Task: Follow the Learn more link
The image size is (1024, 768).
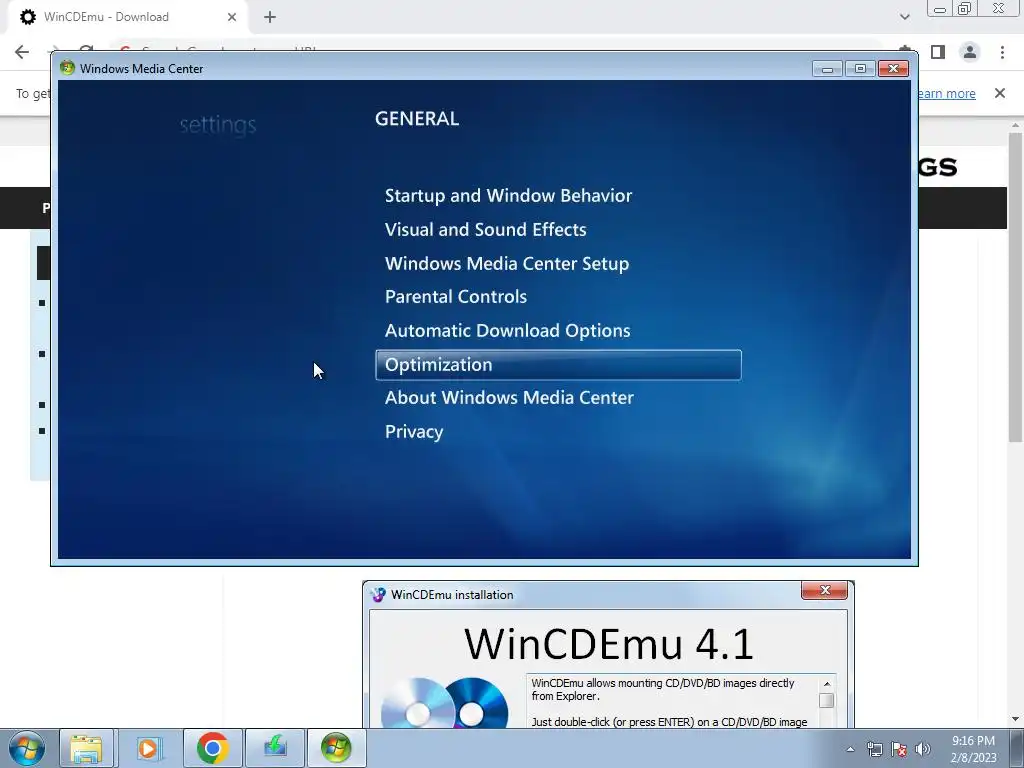Action: click(x=946, y=93)
